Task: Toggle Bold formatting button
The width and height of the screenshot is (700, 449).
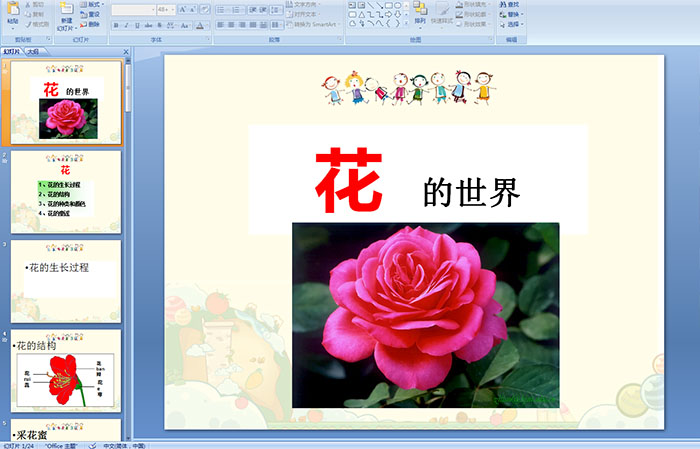Action: [x=115, y=25]
